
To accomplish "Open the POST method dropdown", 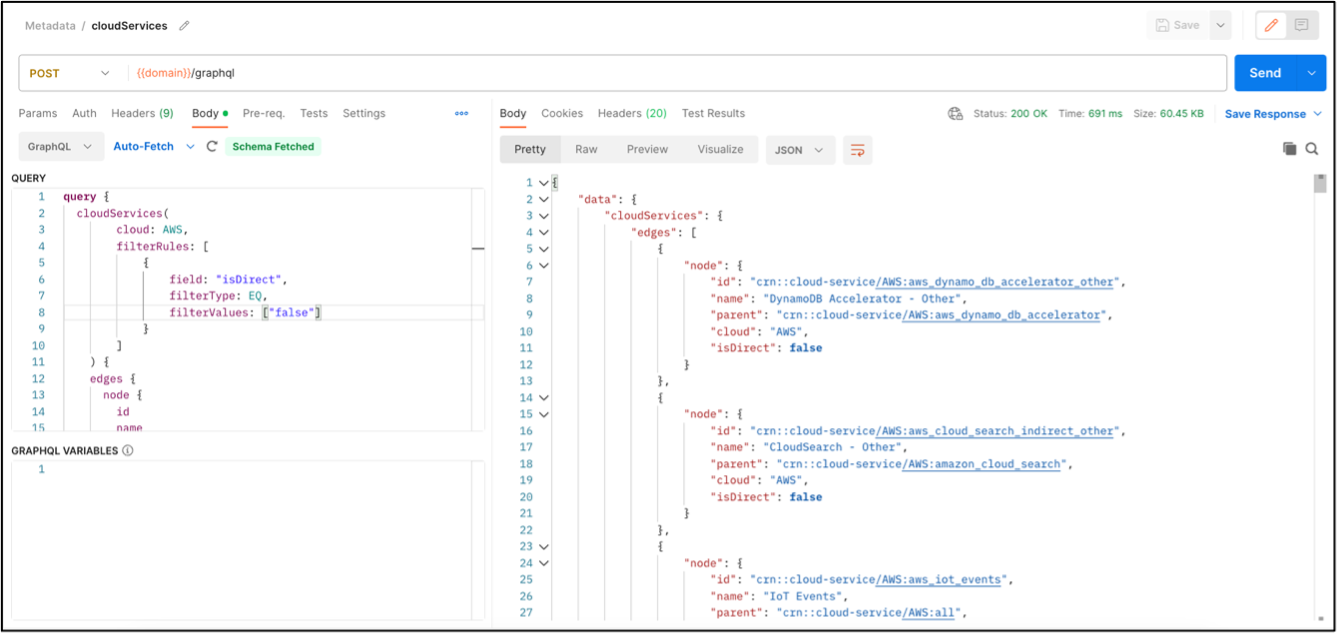I will [70, 73].
